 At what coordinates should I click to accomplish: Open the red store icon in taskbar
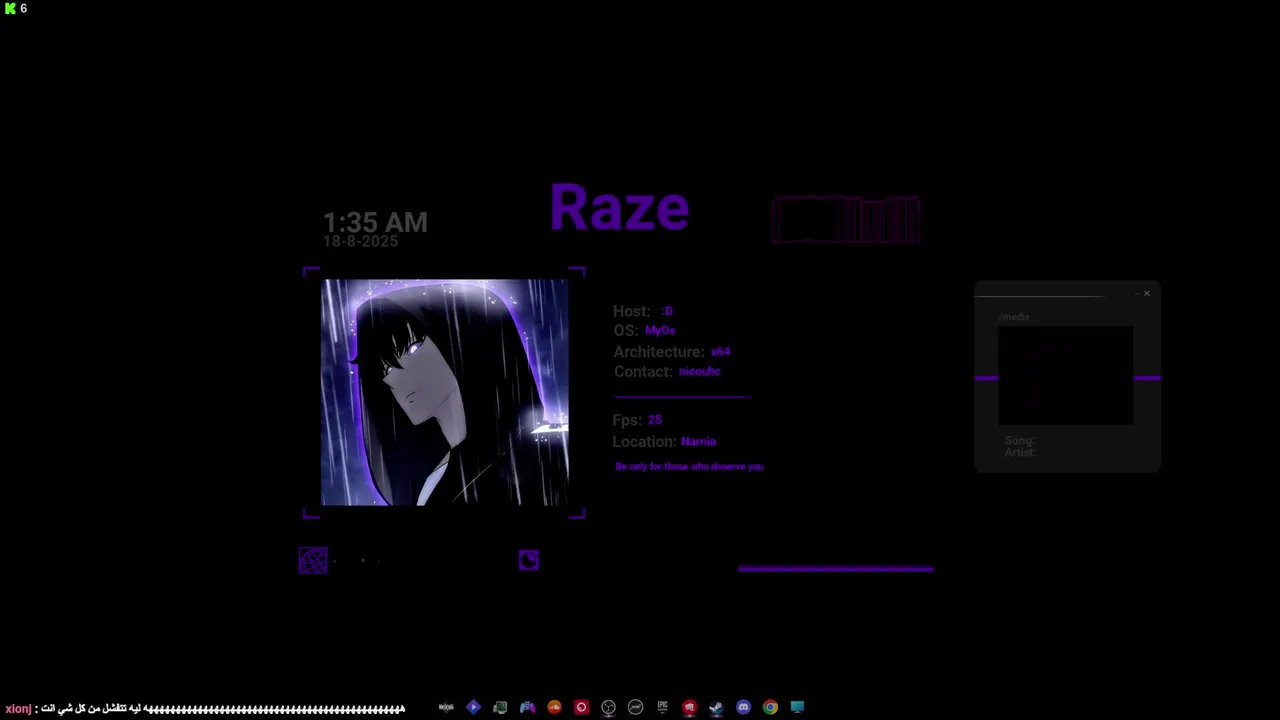click(689, 707)
